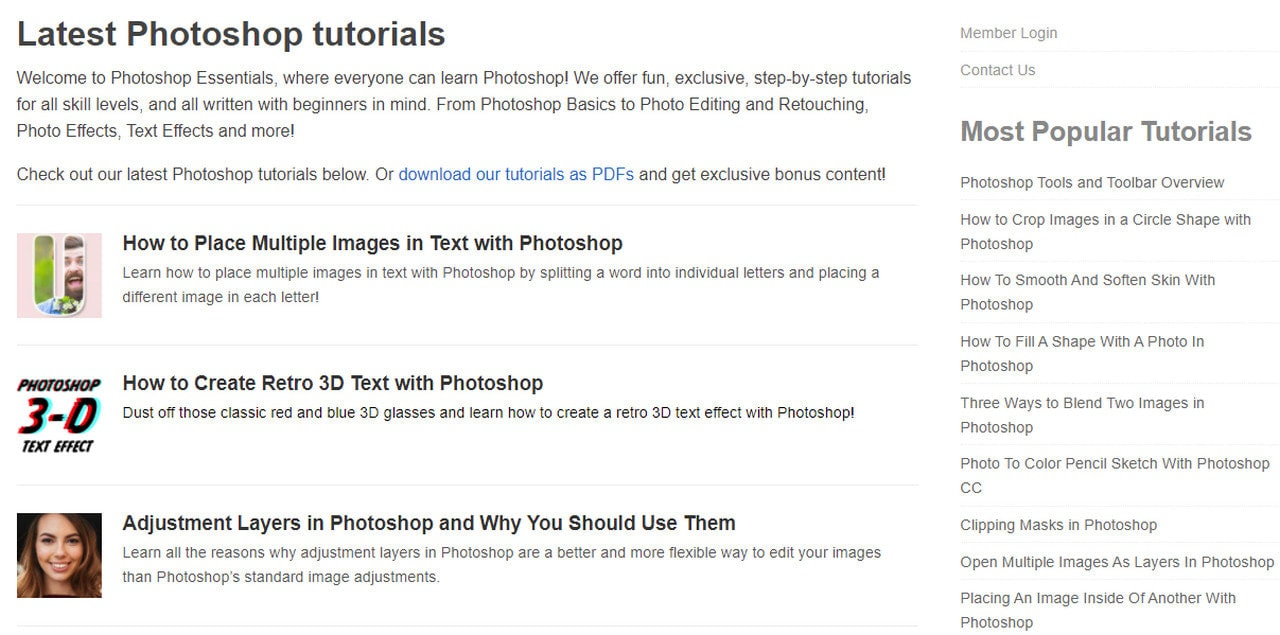This screenshot has height=635, width=1280.
Task: Open 'How To Smooth And Soften Skin' tutorial
Action: coord(1087,280)
